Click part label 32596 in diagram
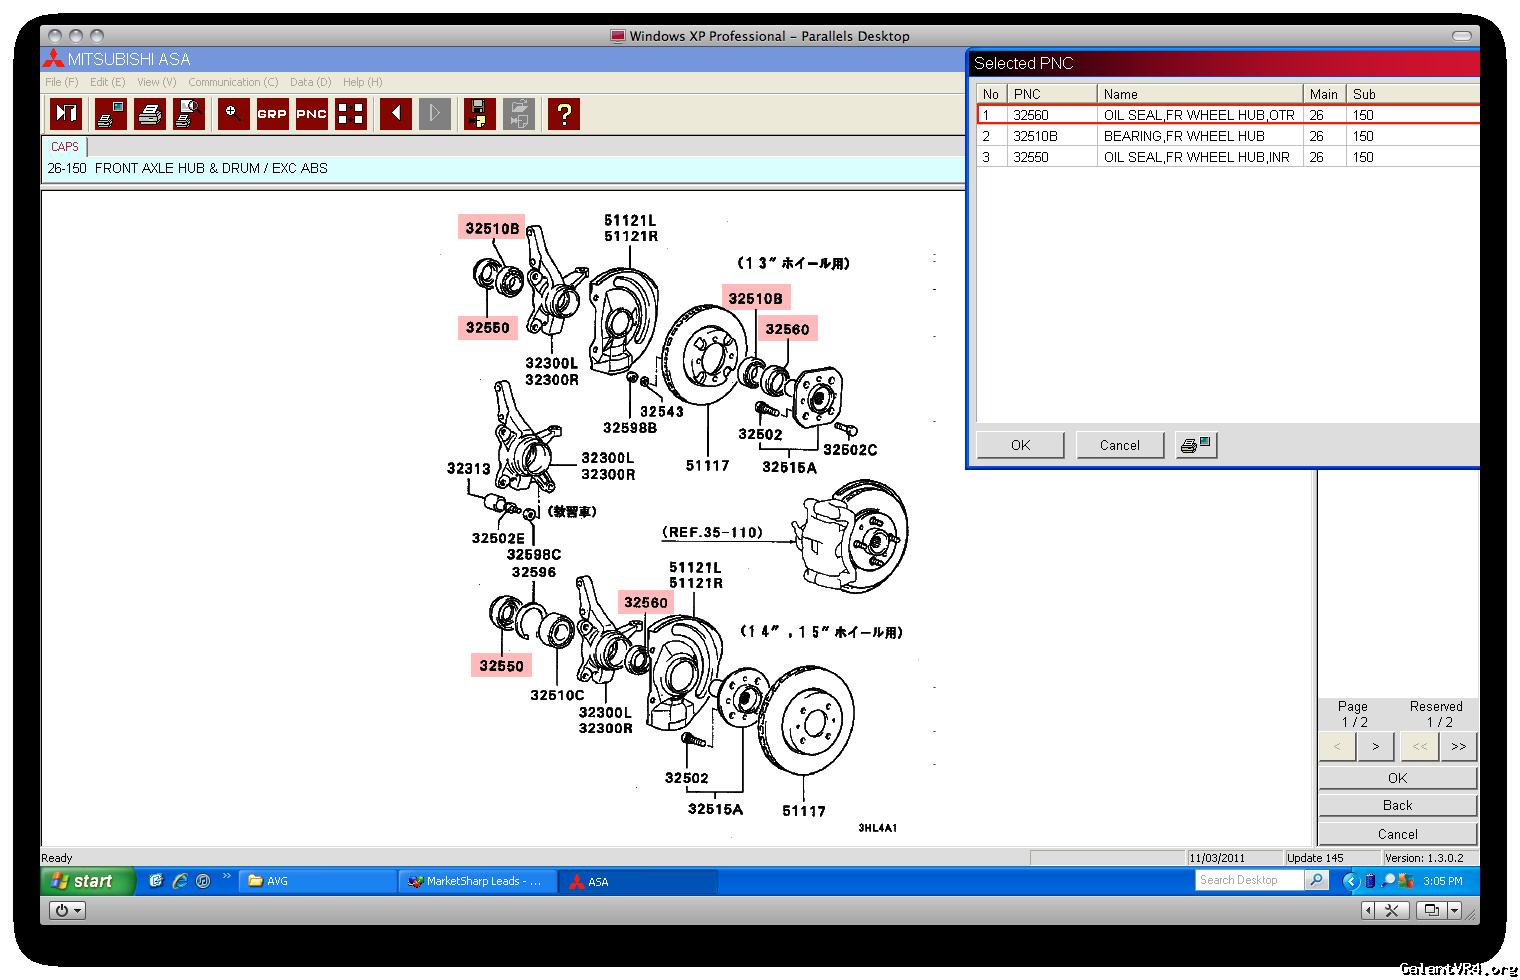Viewport: 1520px width, 980px height. coord(533,572)
